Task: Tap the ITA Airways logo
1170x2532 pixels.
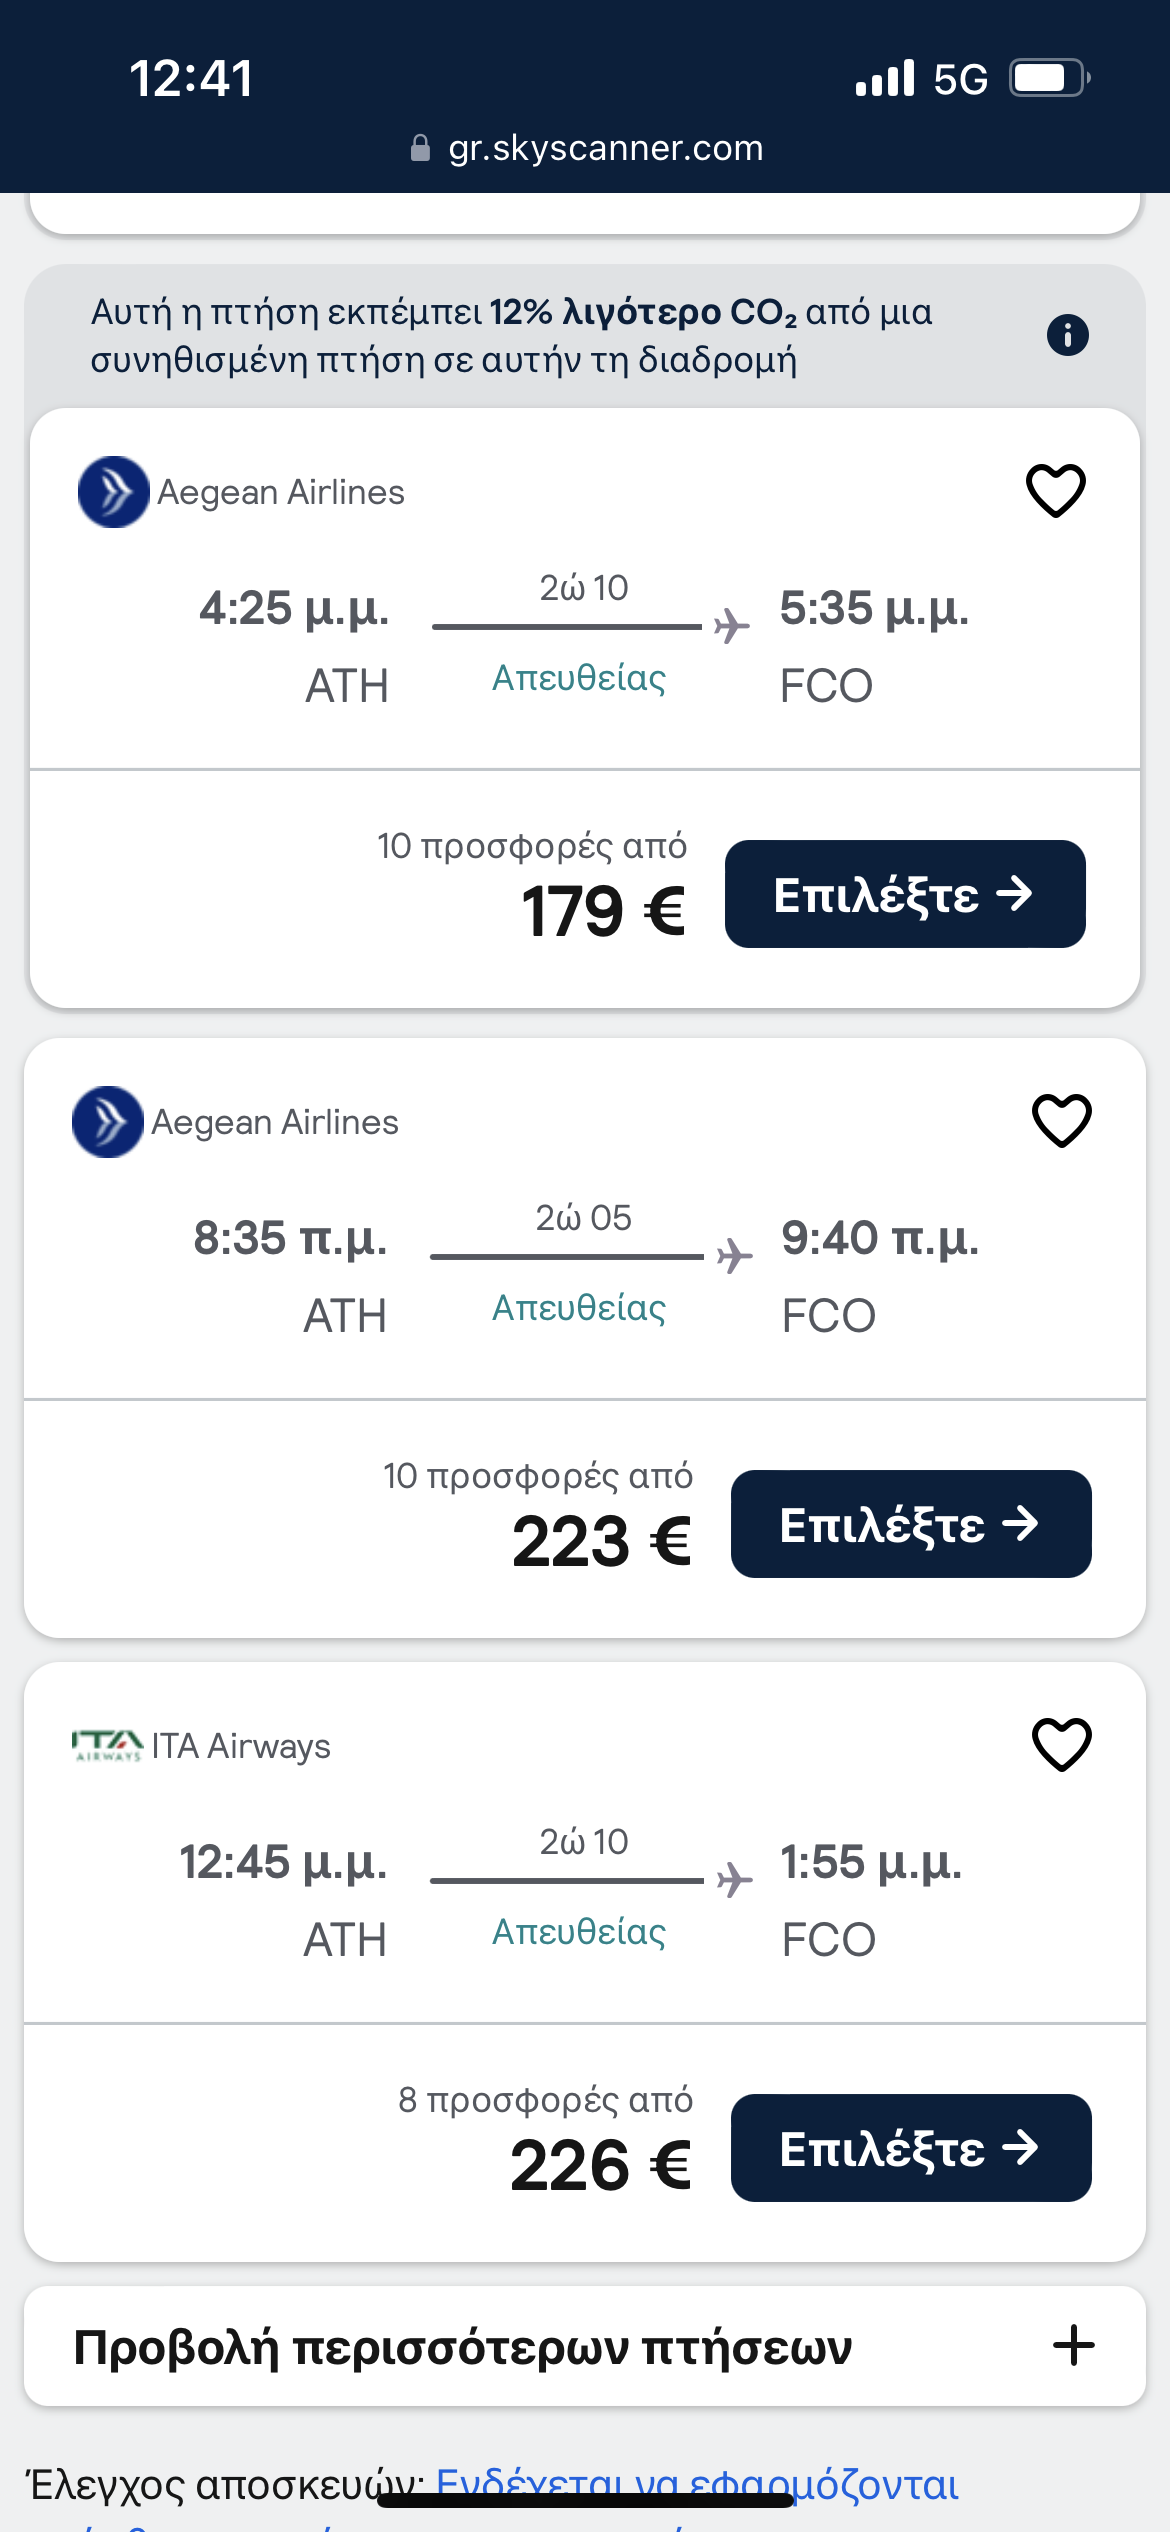Action: pos(107,1746)
